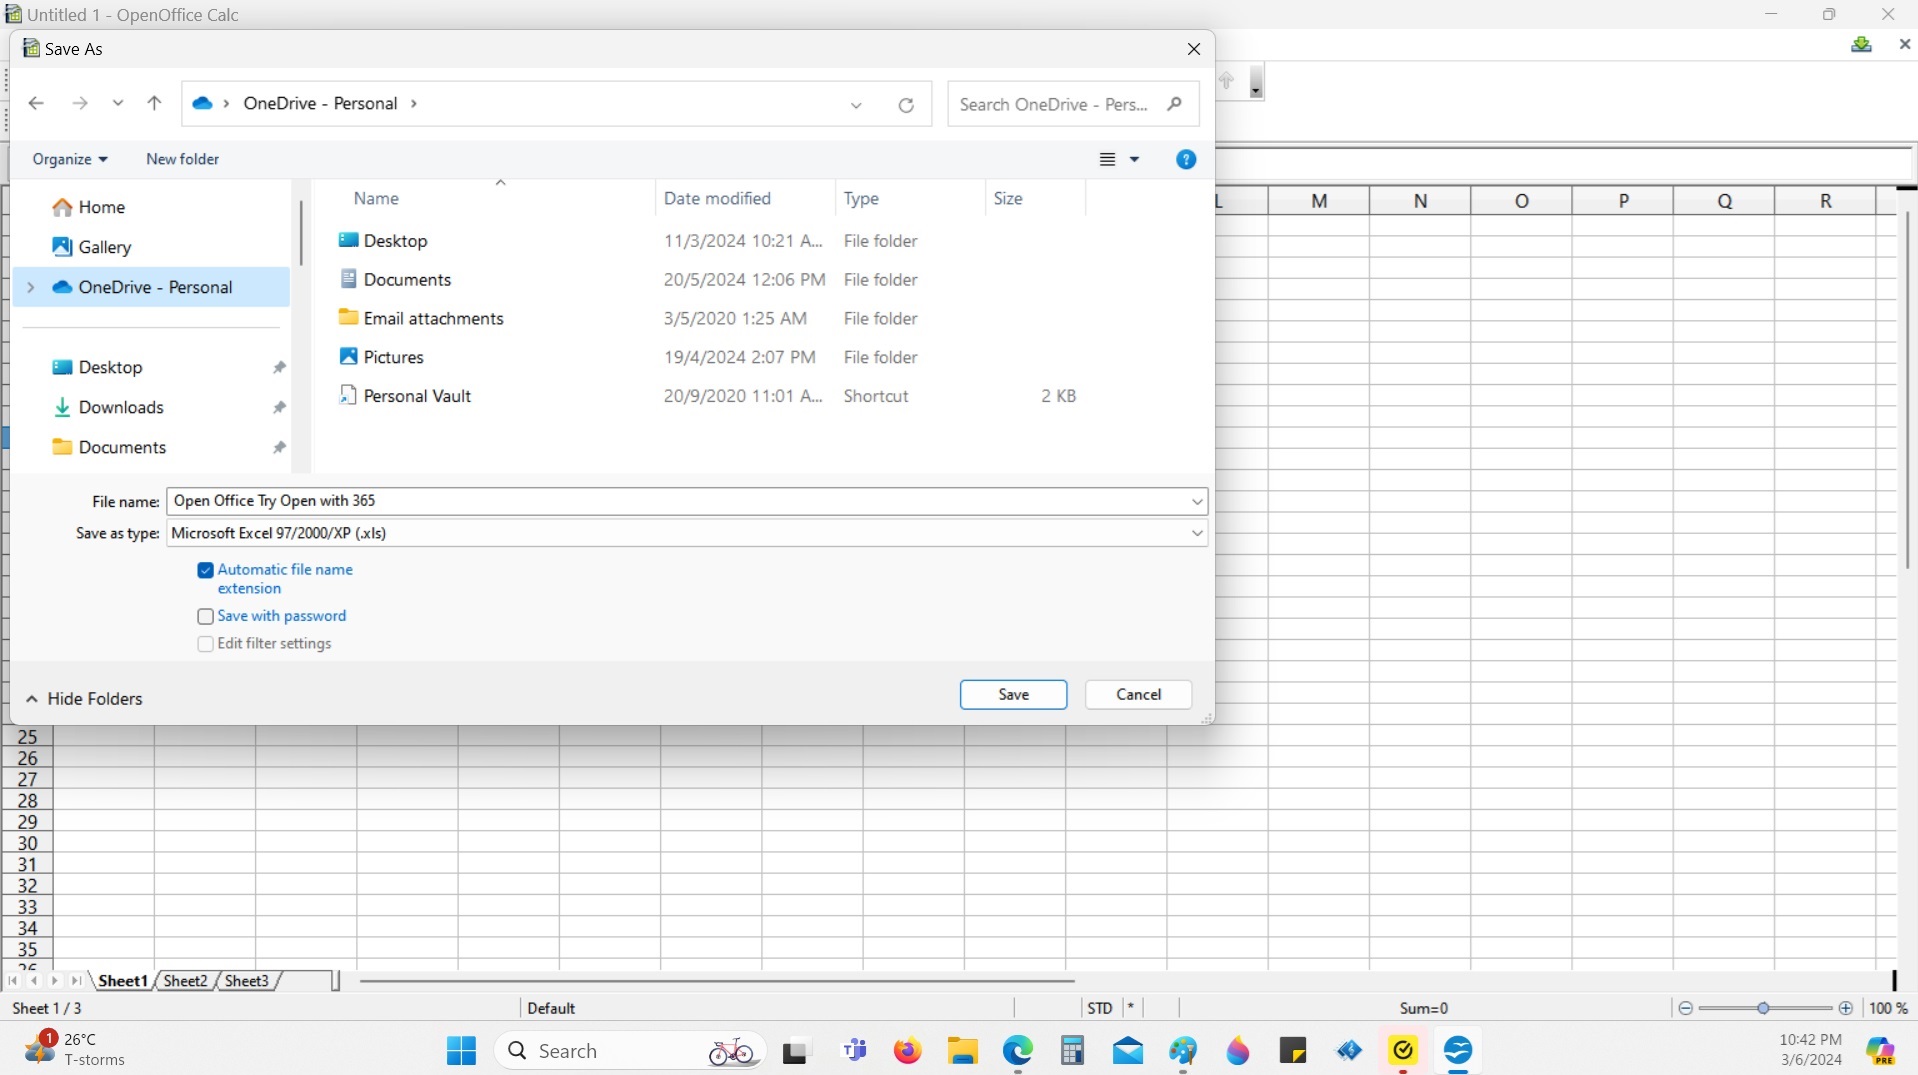Open the dialog help icon
1918x1075 pixels.
pos(1186,160)
